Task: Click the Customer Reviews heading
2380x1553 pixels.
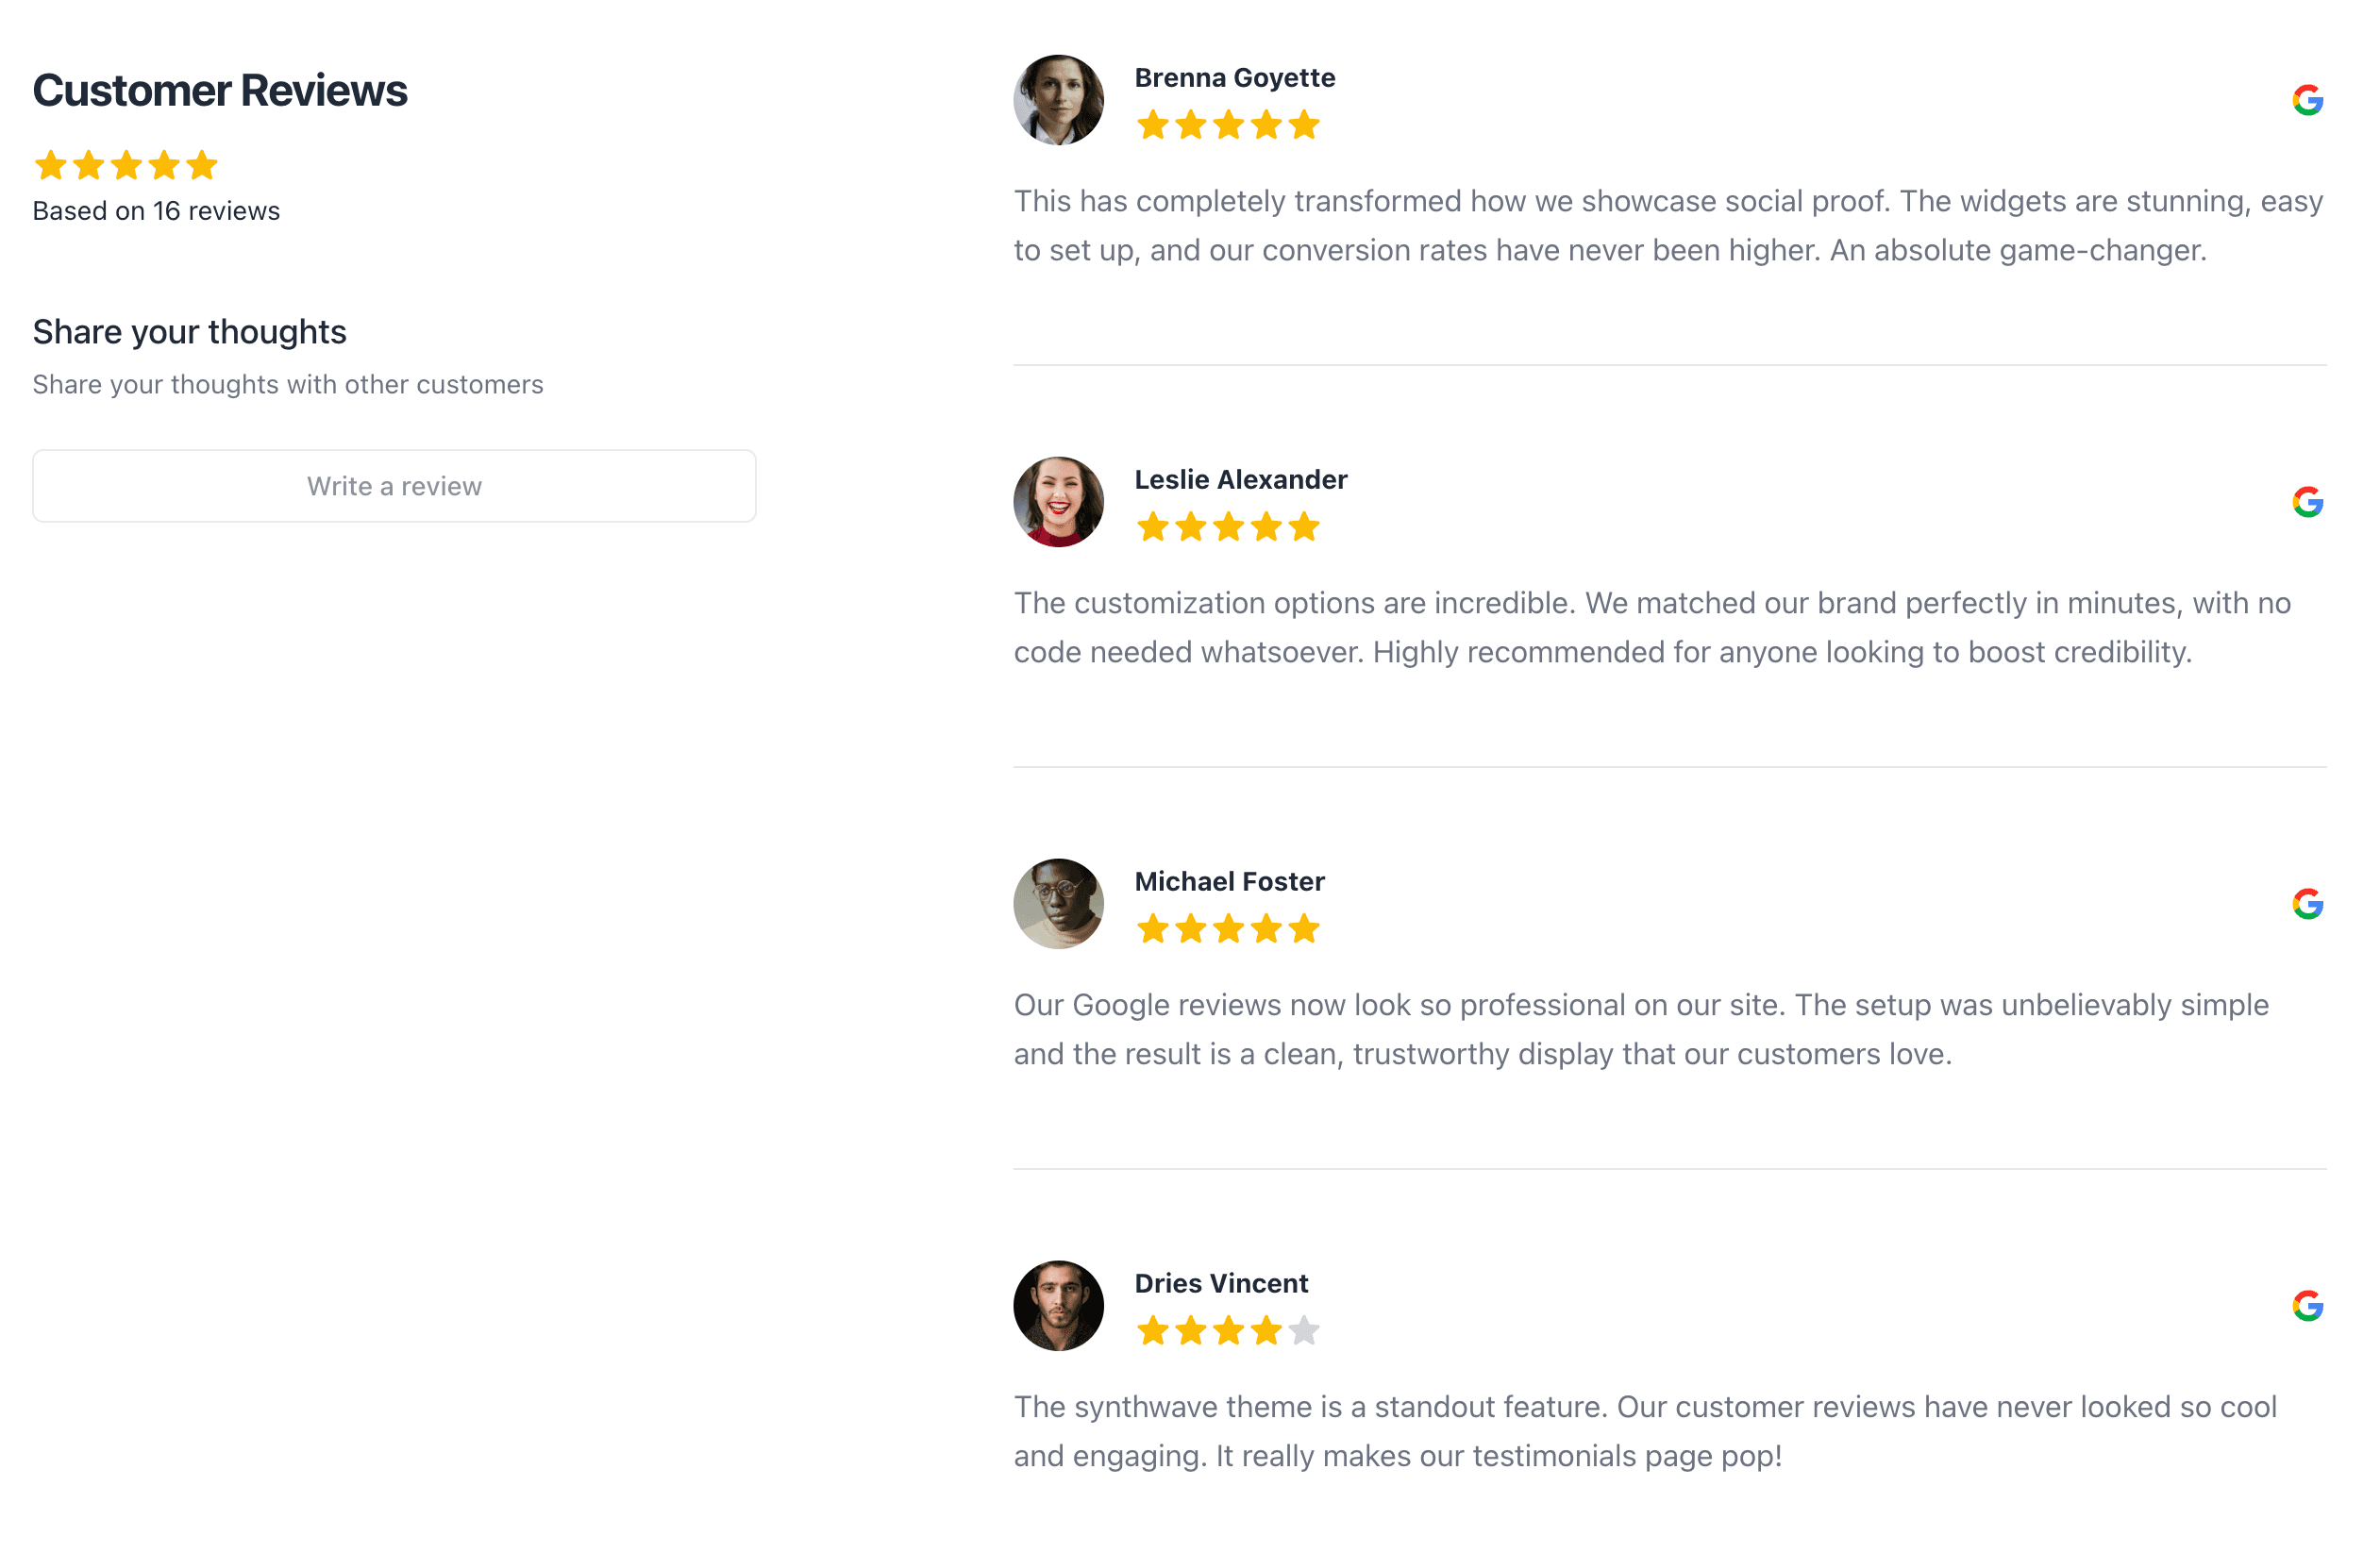Action: [x=220, y=89]
